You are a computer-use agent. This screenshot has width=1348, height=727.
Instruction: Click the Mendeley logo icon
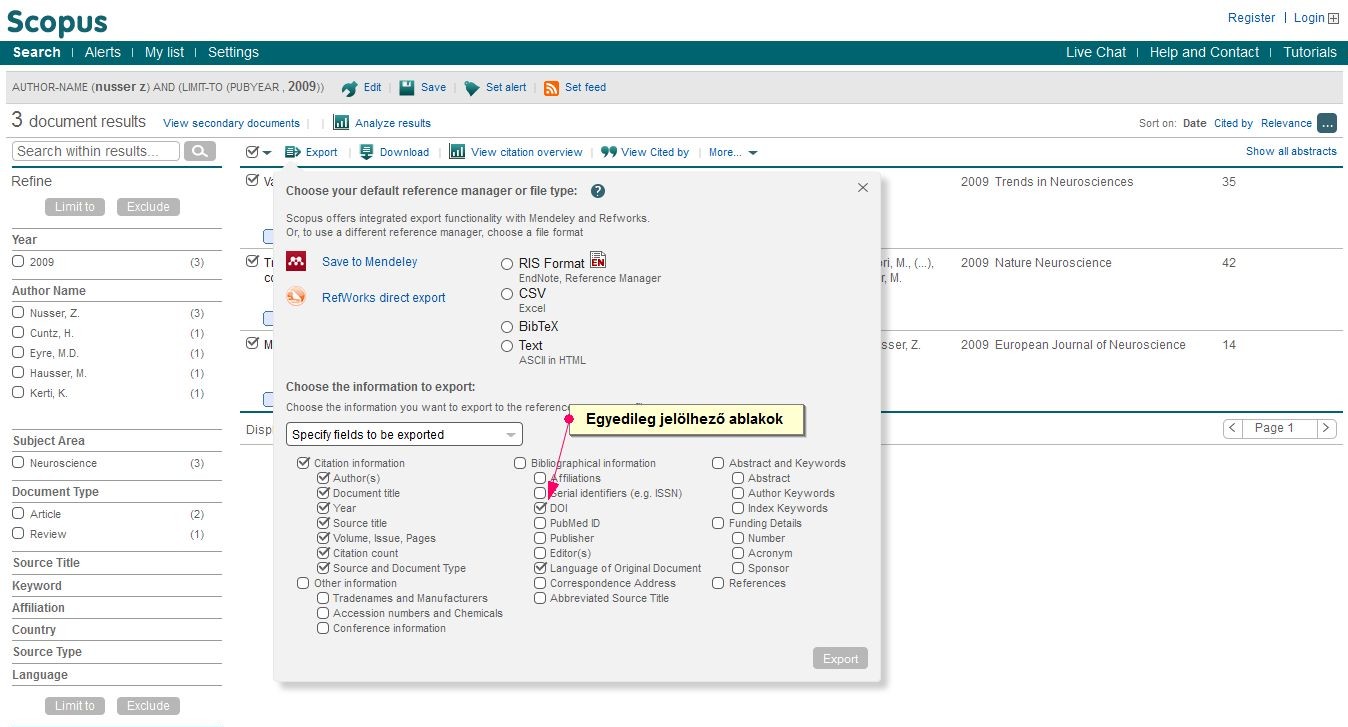(296, 262)
